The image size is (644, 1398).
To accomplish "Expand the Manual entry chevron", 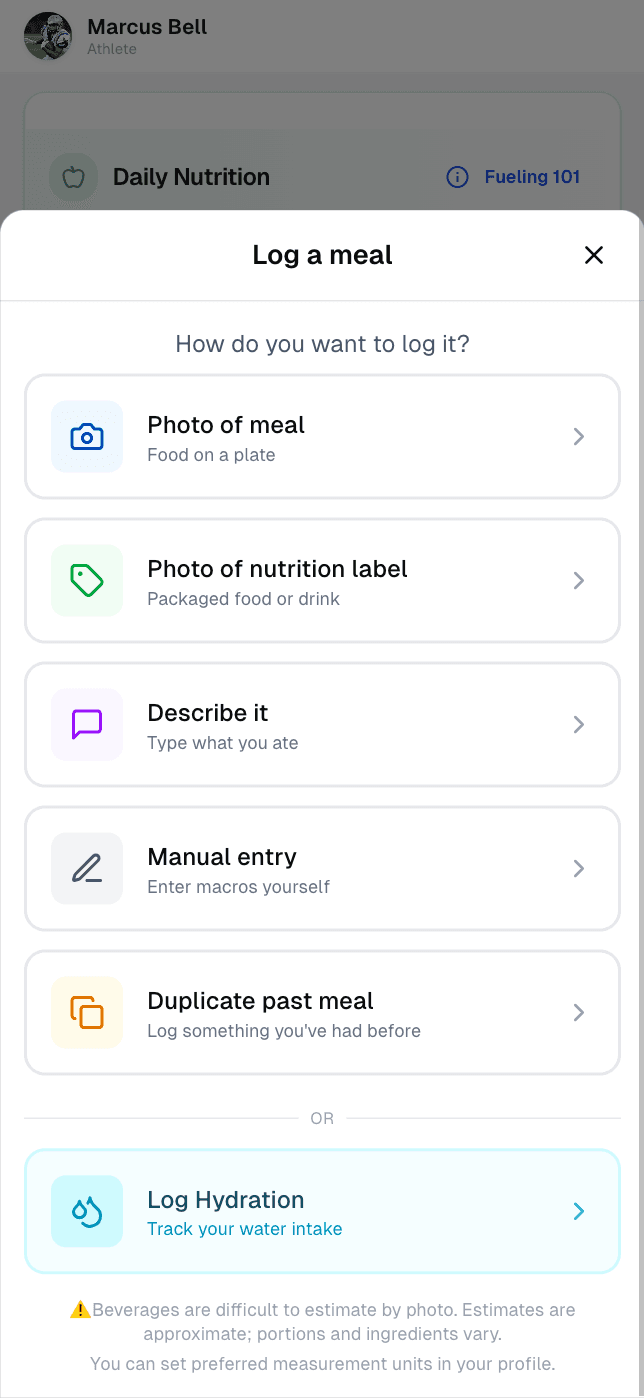I will [x=578, y=869].
